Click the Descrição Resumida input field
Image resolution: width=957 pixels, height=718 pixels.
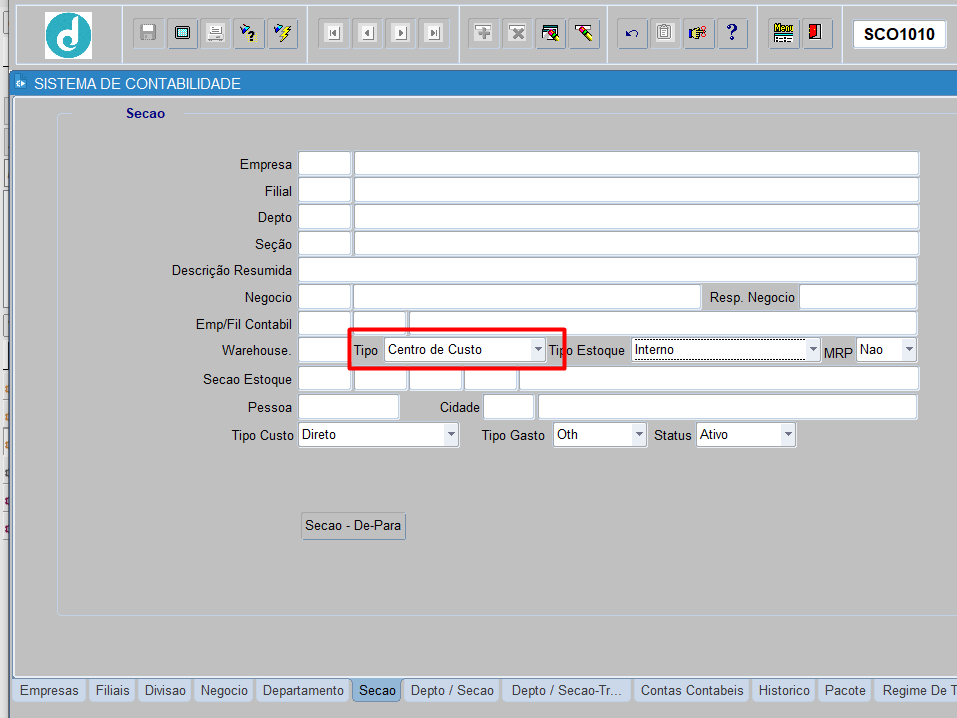coord(608,270)
